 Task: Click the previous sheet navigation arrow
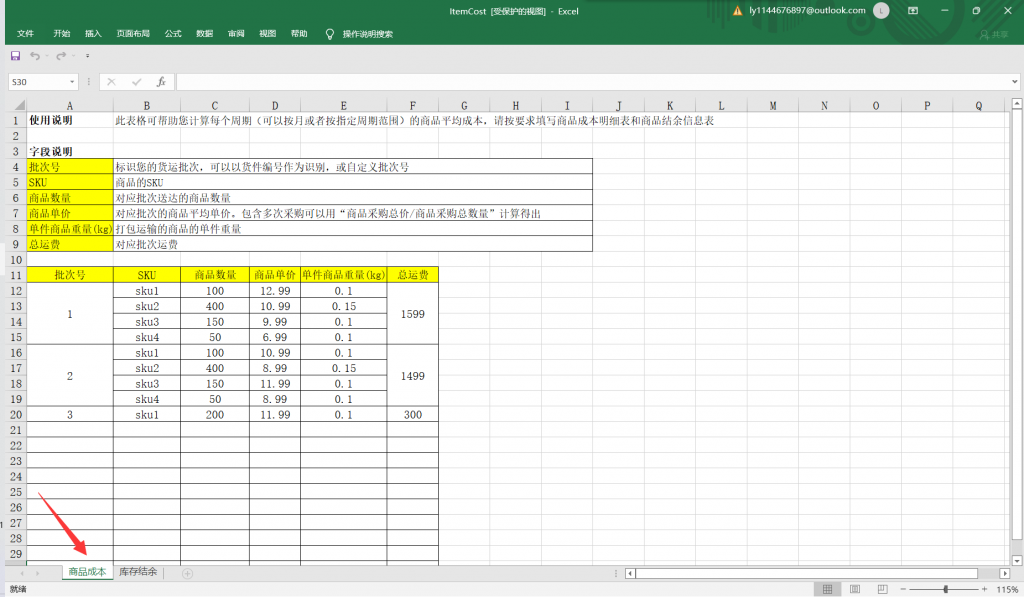[22, 573]
